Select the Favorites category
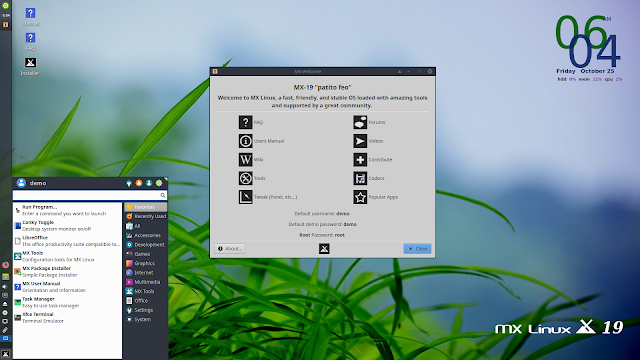The height and width of the screenshot is (360, 640). click(x=145, y=207)
